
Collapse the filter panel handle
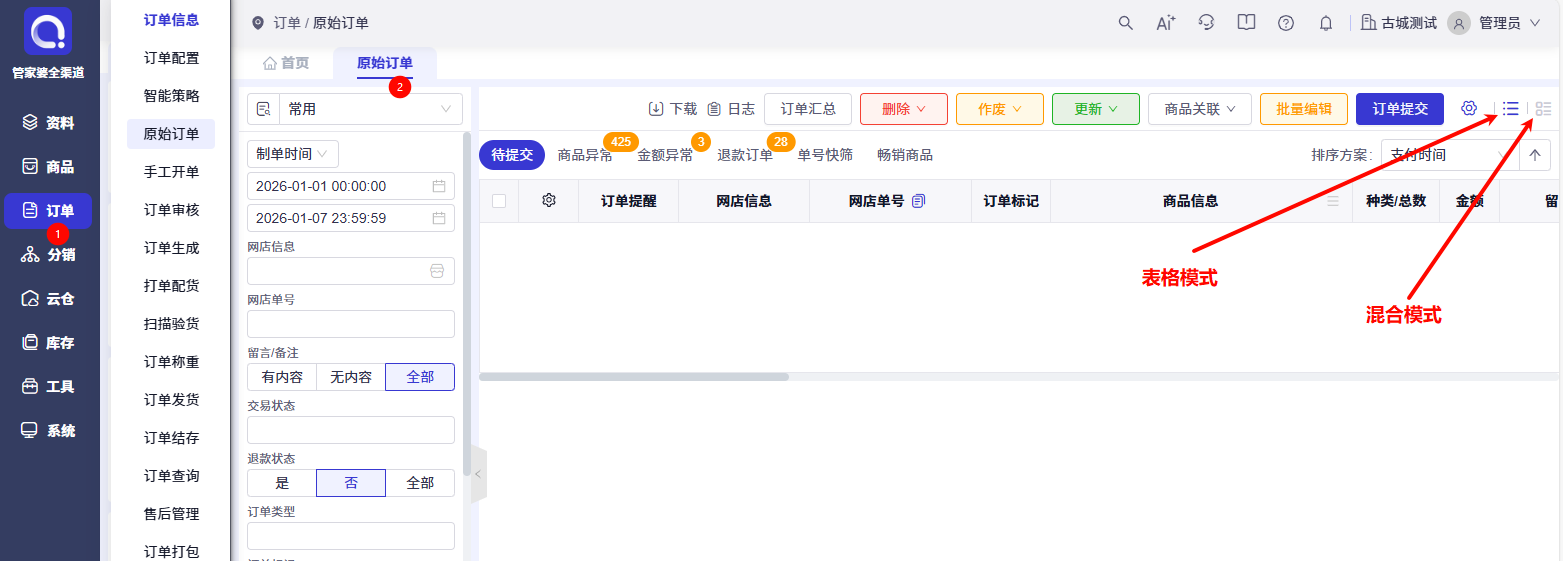[478, 474]
